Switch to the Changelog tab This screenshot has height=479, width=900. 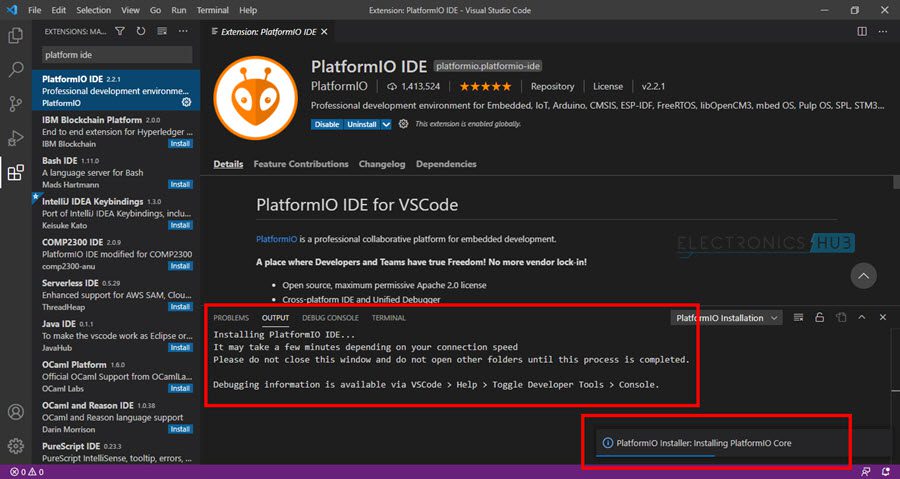pyautogui.click(x=382, y=164)
